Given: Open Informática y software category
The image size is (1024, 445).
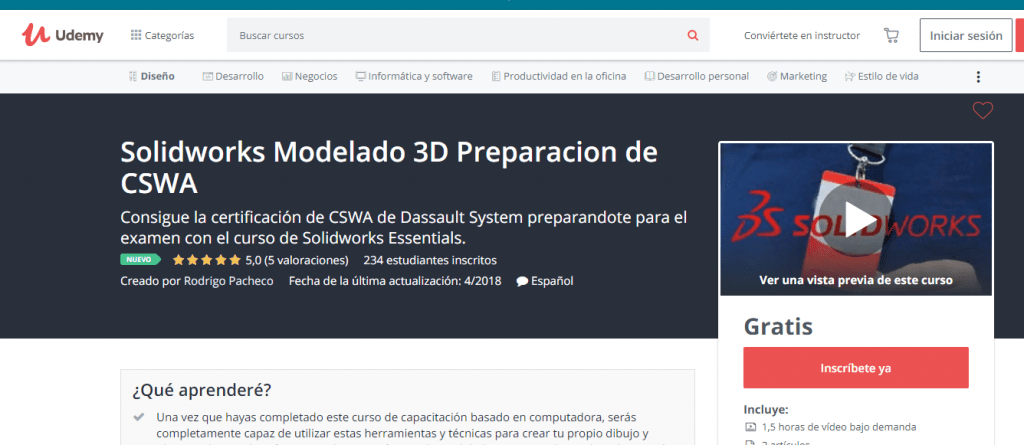Looking at the screenshot, I should click(x=413, y=76).
